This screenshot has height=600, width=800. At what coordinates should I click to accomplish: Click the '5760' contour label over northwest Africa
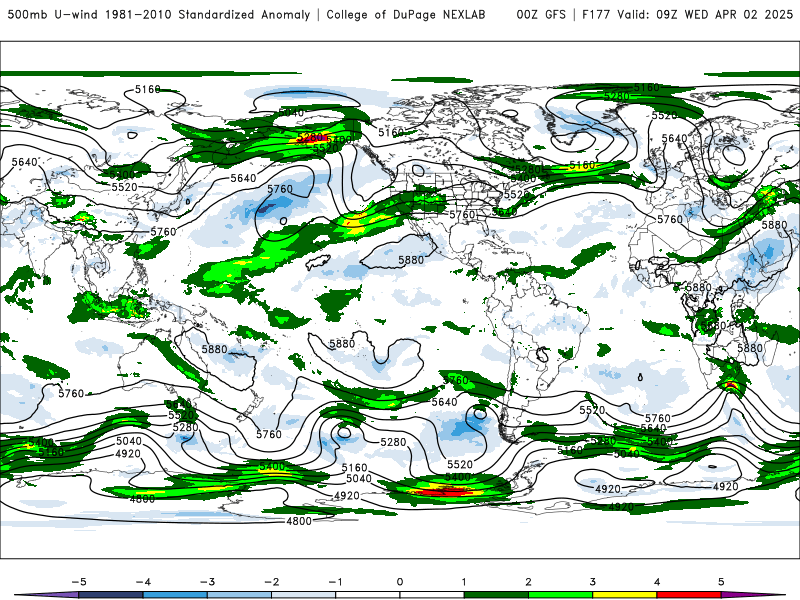coord(669,219)
